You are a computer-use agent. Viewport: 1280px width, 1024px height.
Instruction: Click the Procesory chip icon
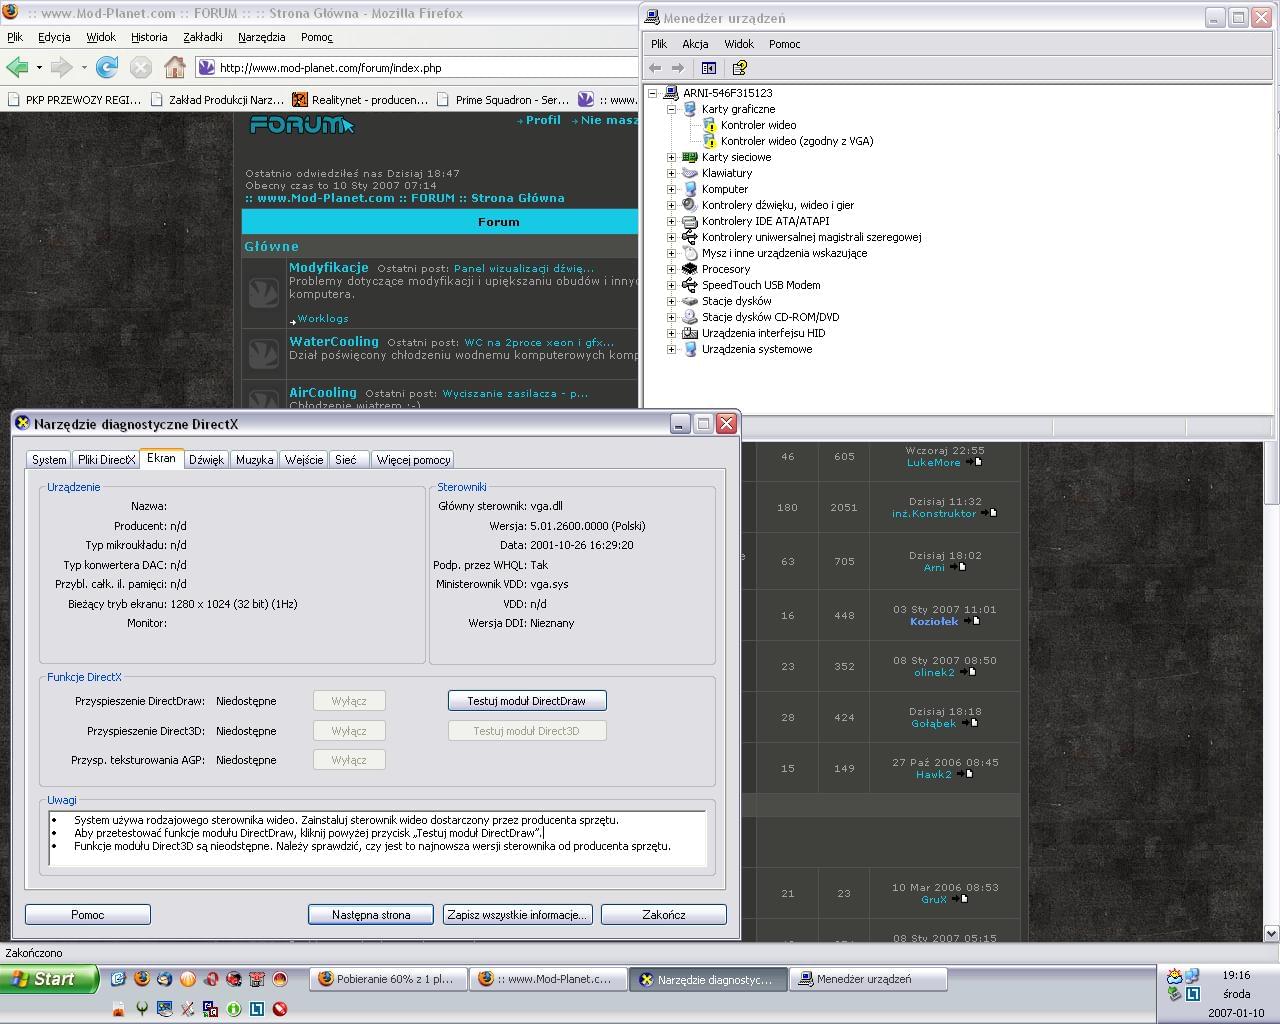pos(690,269)
